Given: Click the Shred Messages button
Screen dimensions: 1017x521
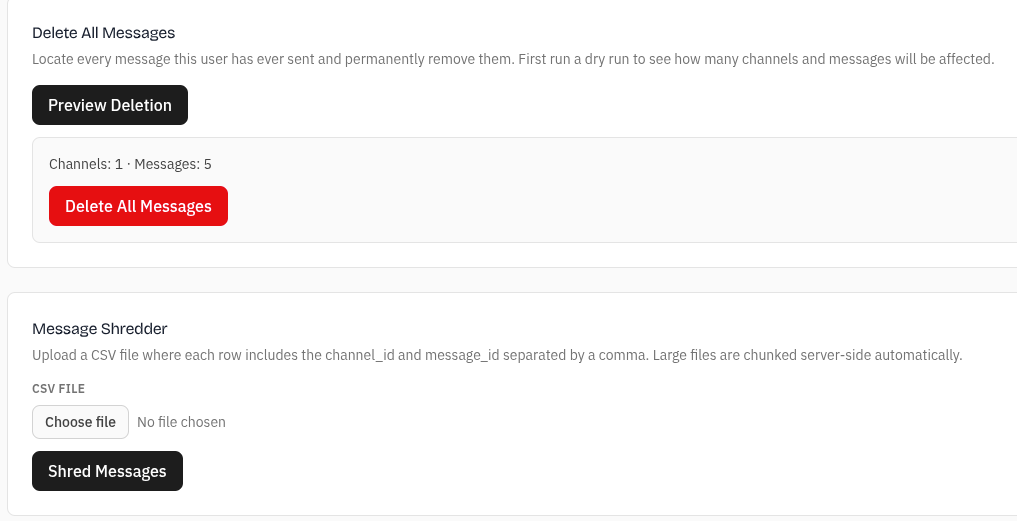Looking at the screenshot, I should click(107, 471).
